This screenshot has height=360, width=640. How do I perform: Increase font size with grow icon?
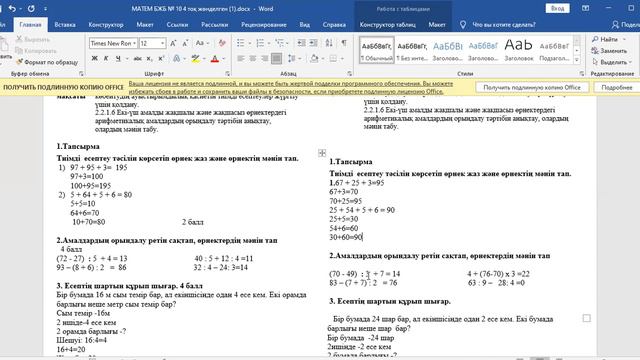tap(173, 43)
